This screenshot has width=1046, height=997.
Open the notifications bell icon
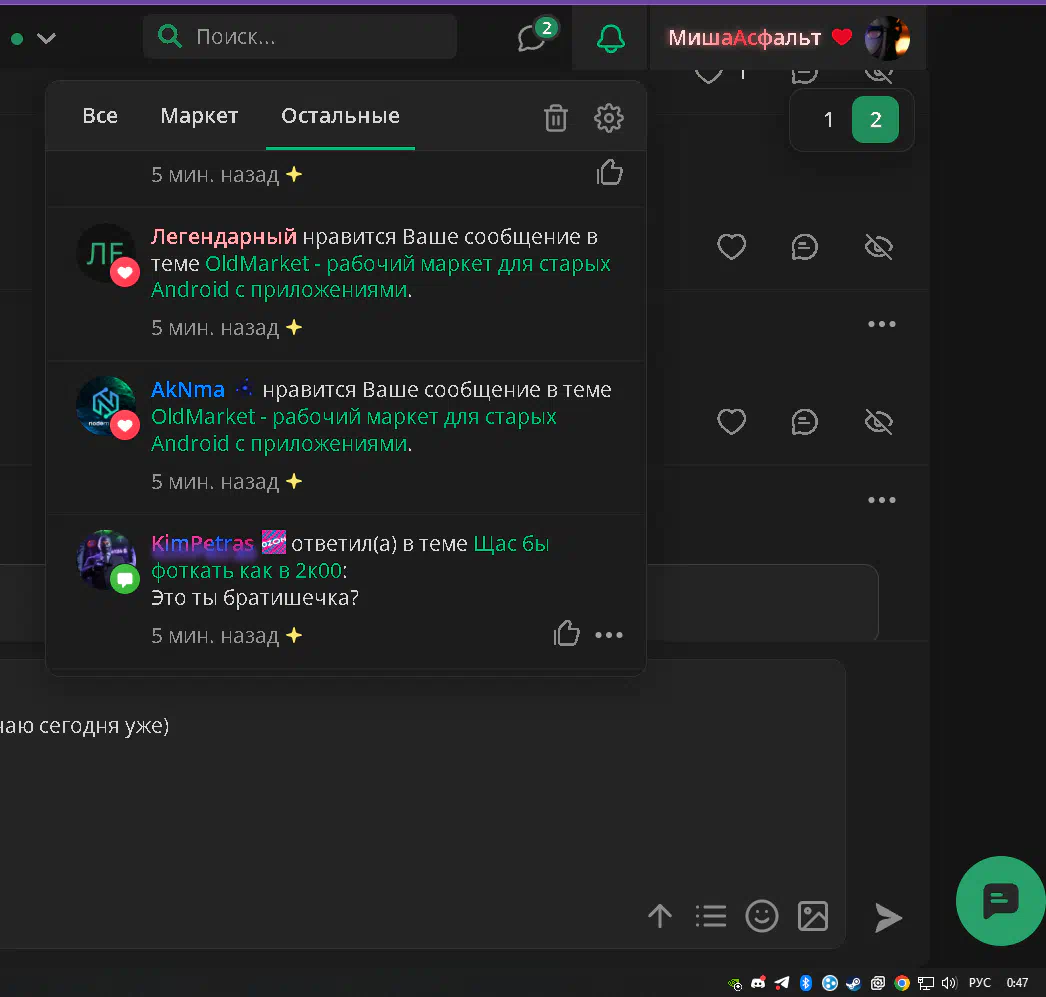[x=610, y=39]
